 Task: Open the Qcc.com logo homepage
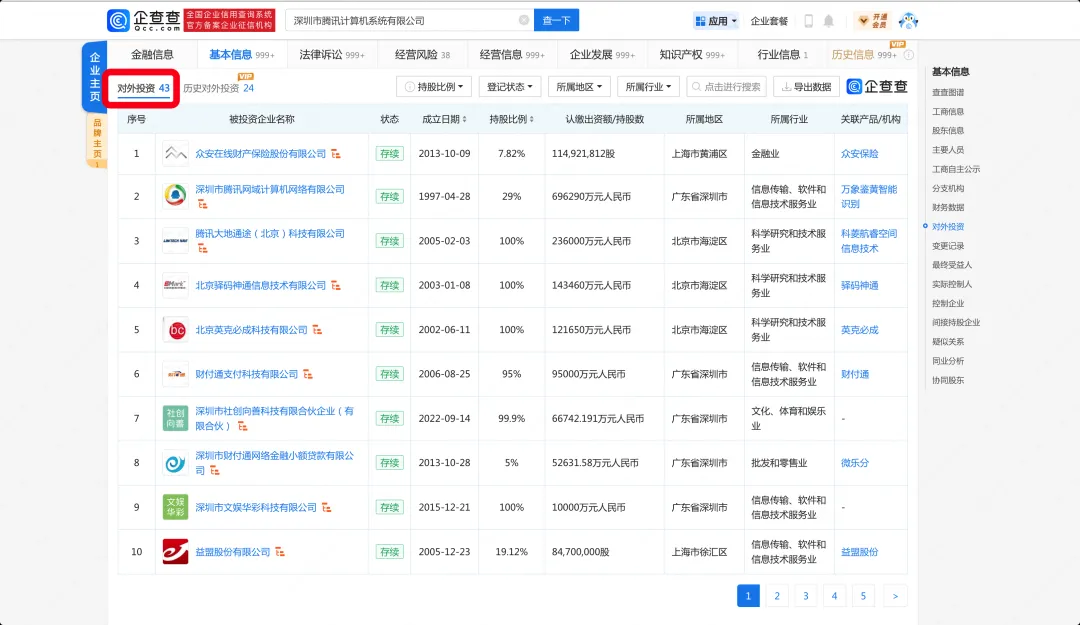[x=143, y=21]
